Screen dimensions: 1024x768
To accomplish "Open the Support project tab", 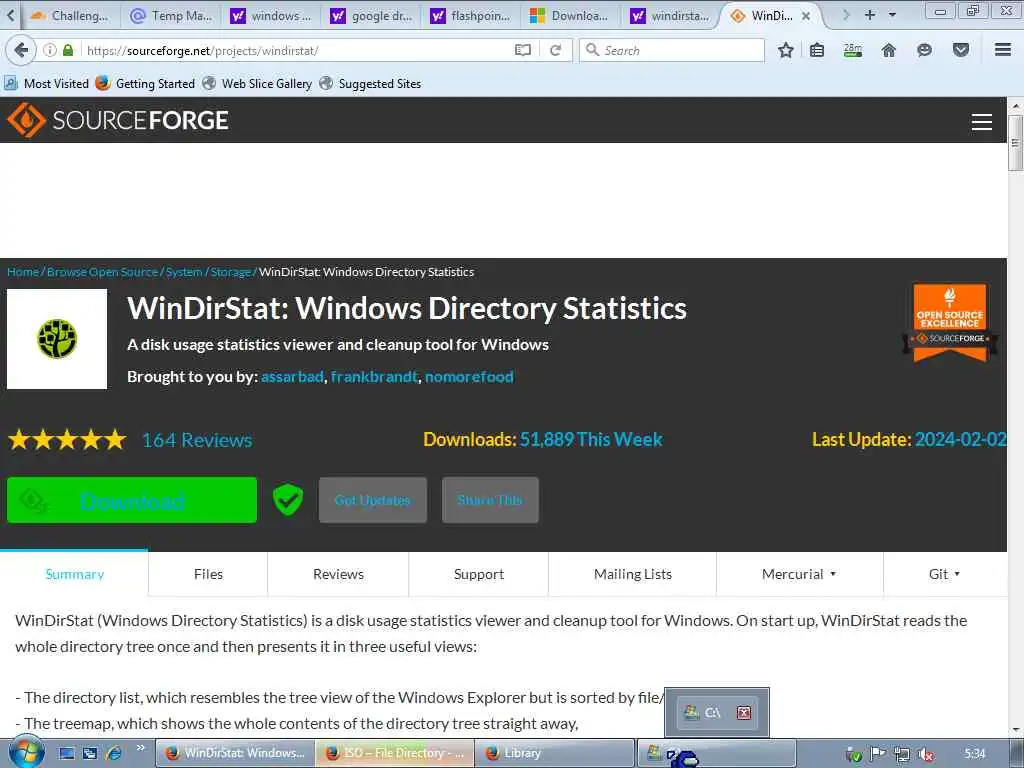I will click(x=479, y=574).
